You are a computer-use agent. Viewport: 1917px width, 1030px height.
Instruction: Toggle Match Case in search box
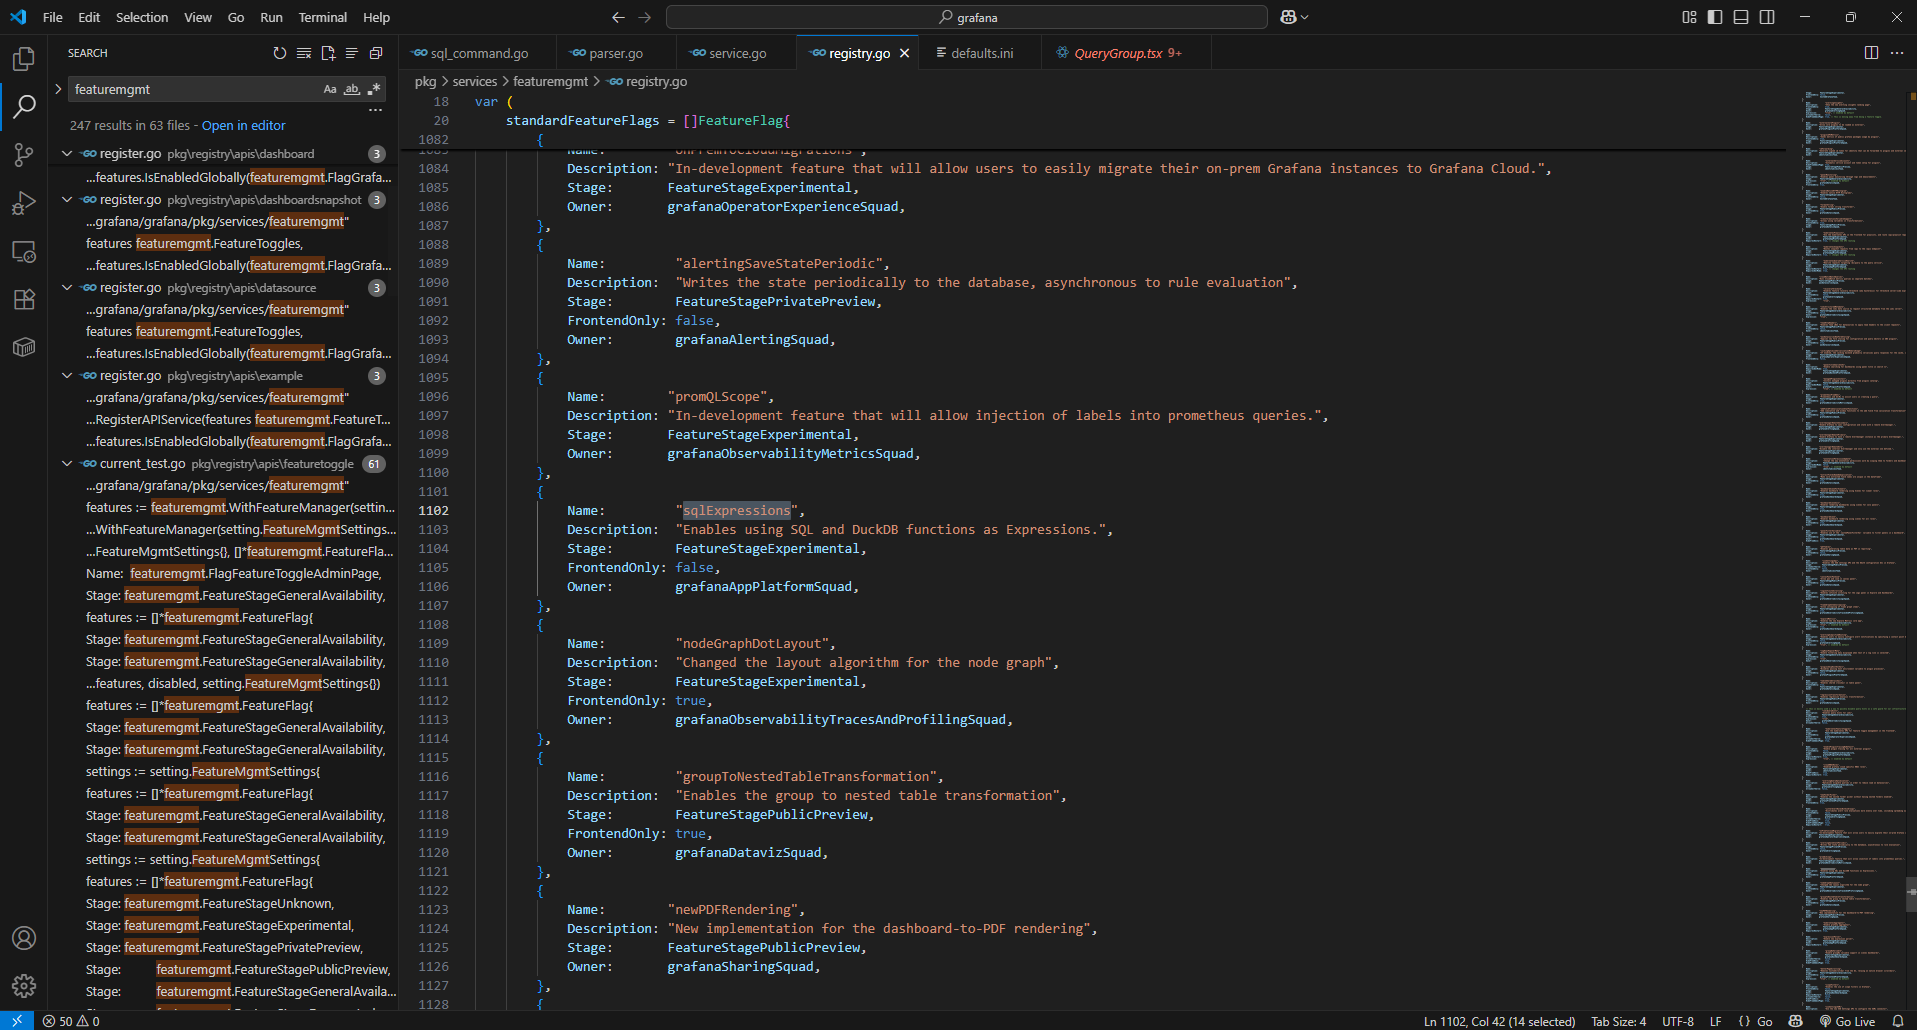point(330,89)
